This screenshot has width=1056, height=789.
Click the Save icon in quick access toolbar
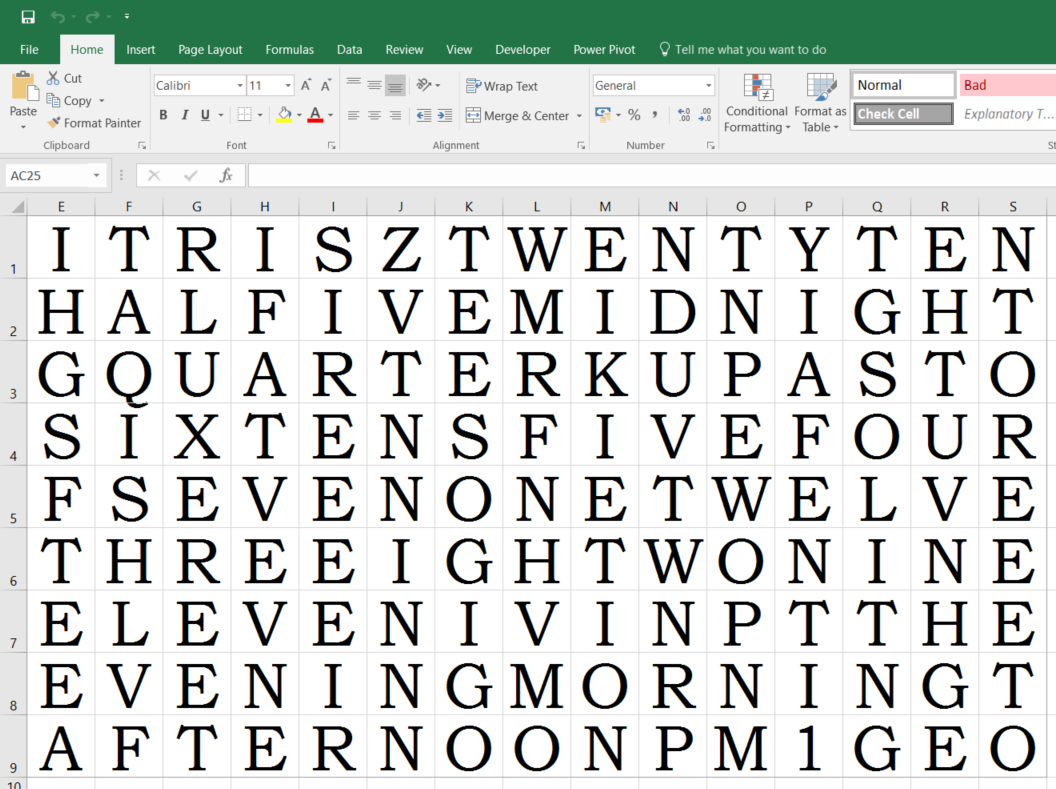pos(28,17)
